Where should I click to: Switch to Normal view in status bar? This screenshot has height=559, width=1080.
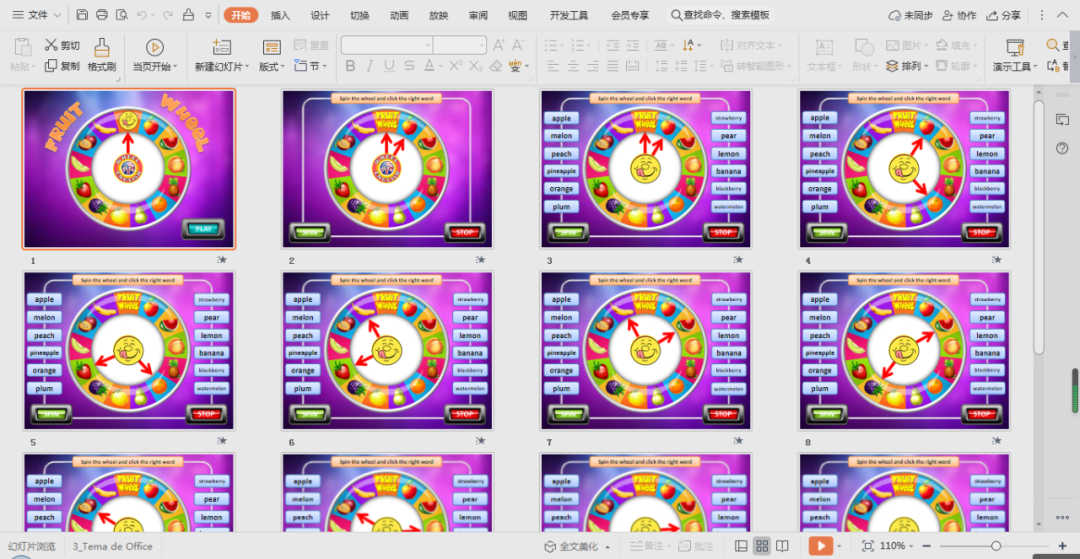click(x=741, y=546)
